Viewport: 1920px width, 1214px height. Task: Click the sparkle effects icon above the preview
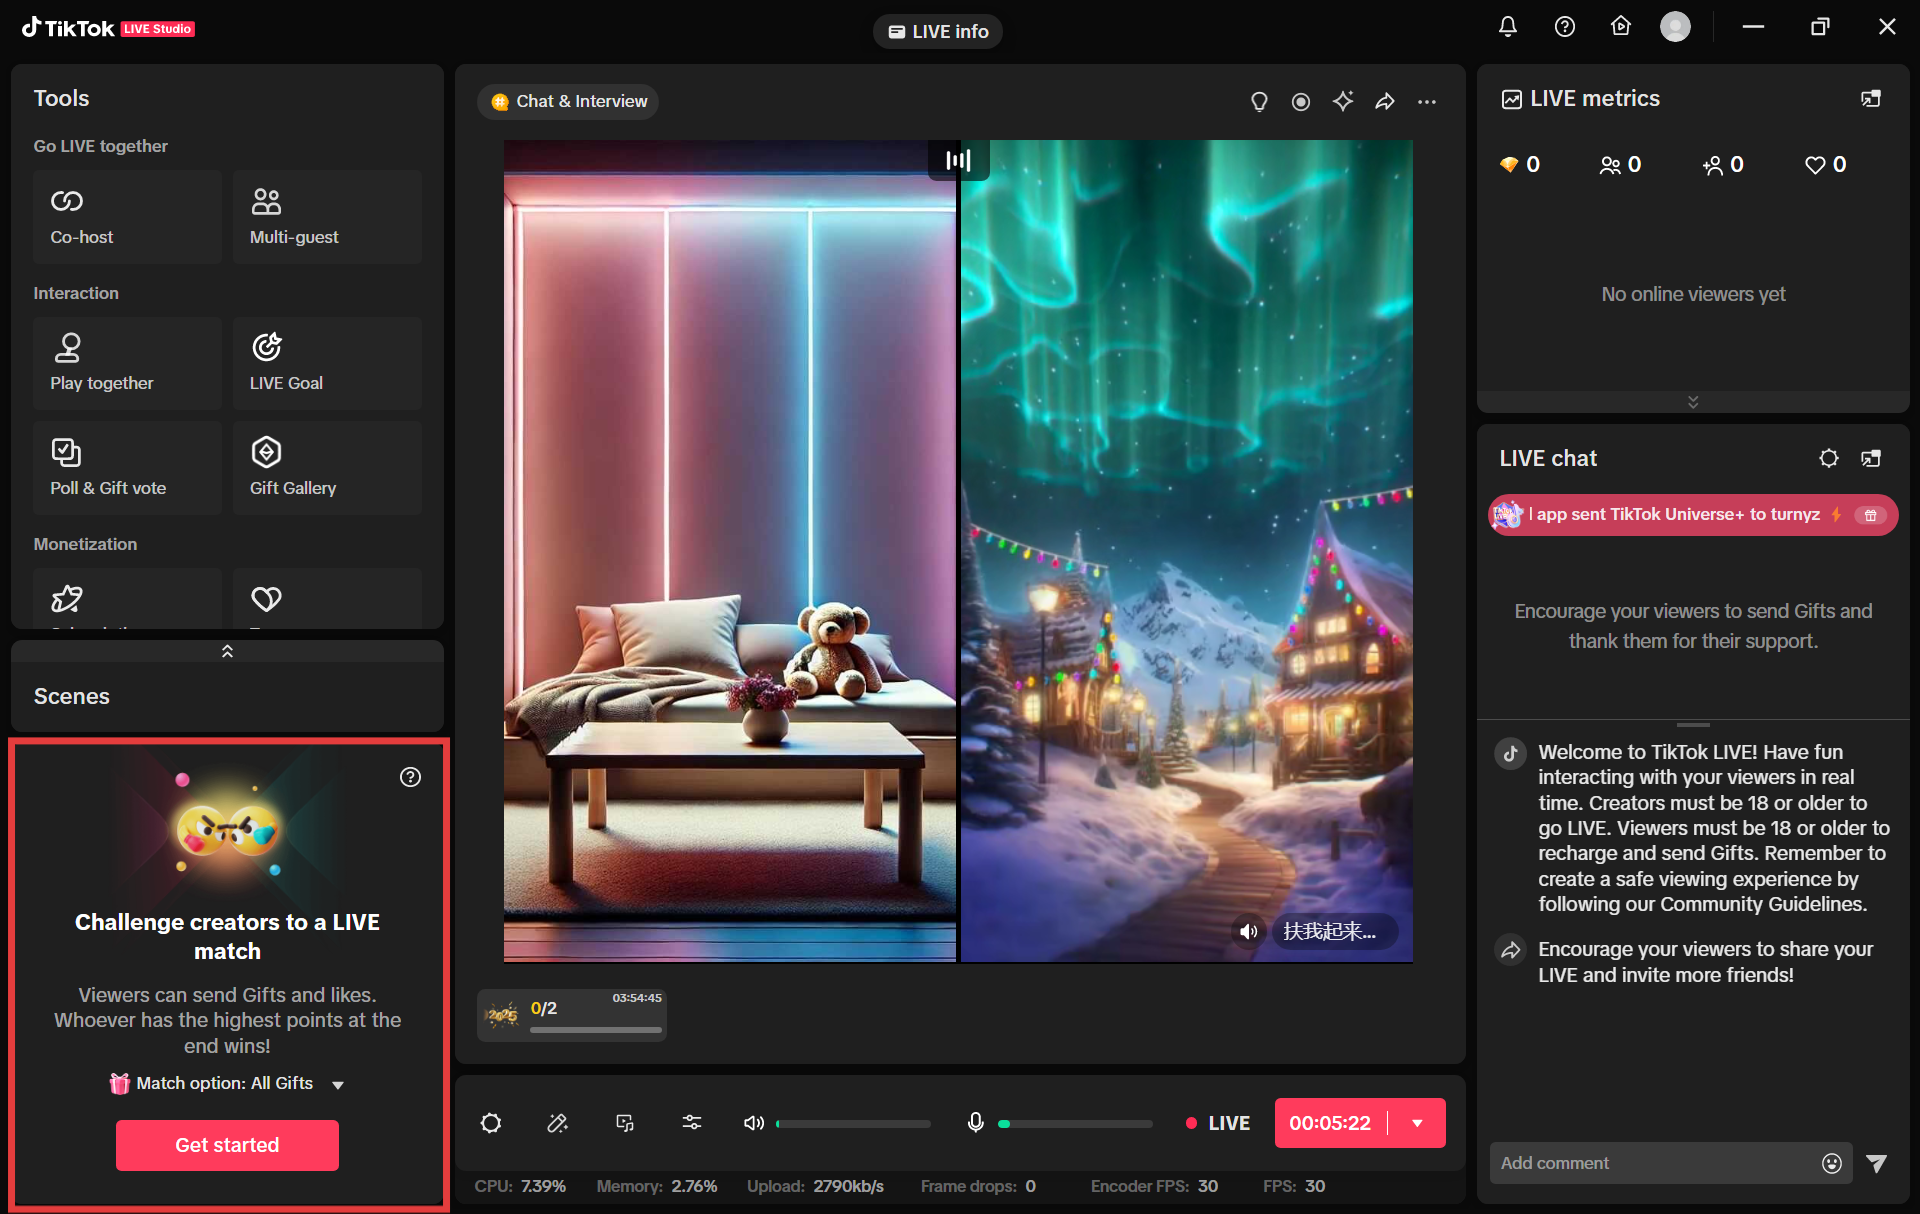click(x=1343, y=101)
